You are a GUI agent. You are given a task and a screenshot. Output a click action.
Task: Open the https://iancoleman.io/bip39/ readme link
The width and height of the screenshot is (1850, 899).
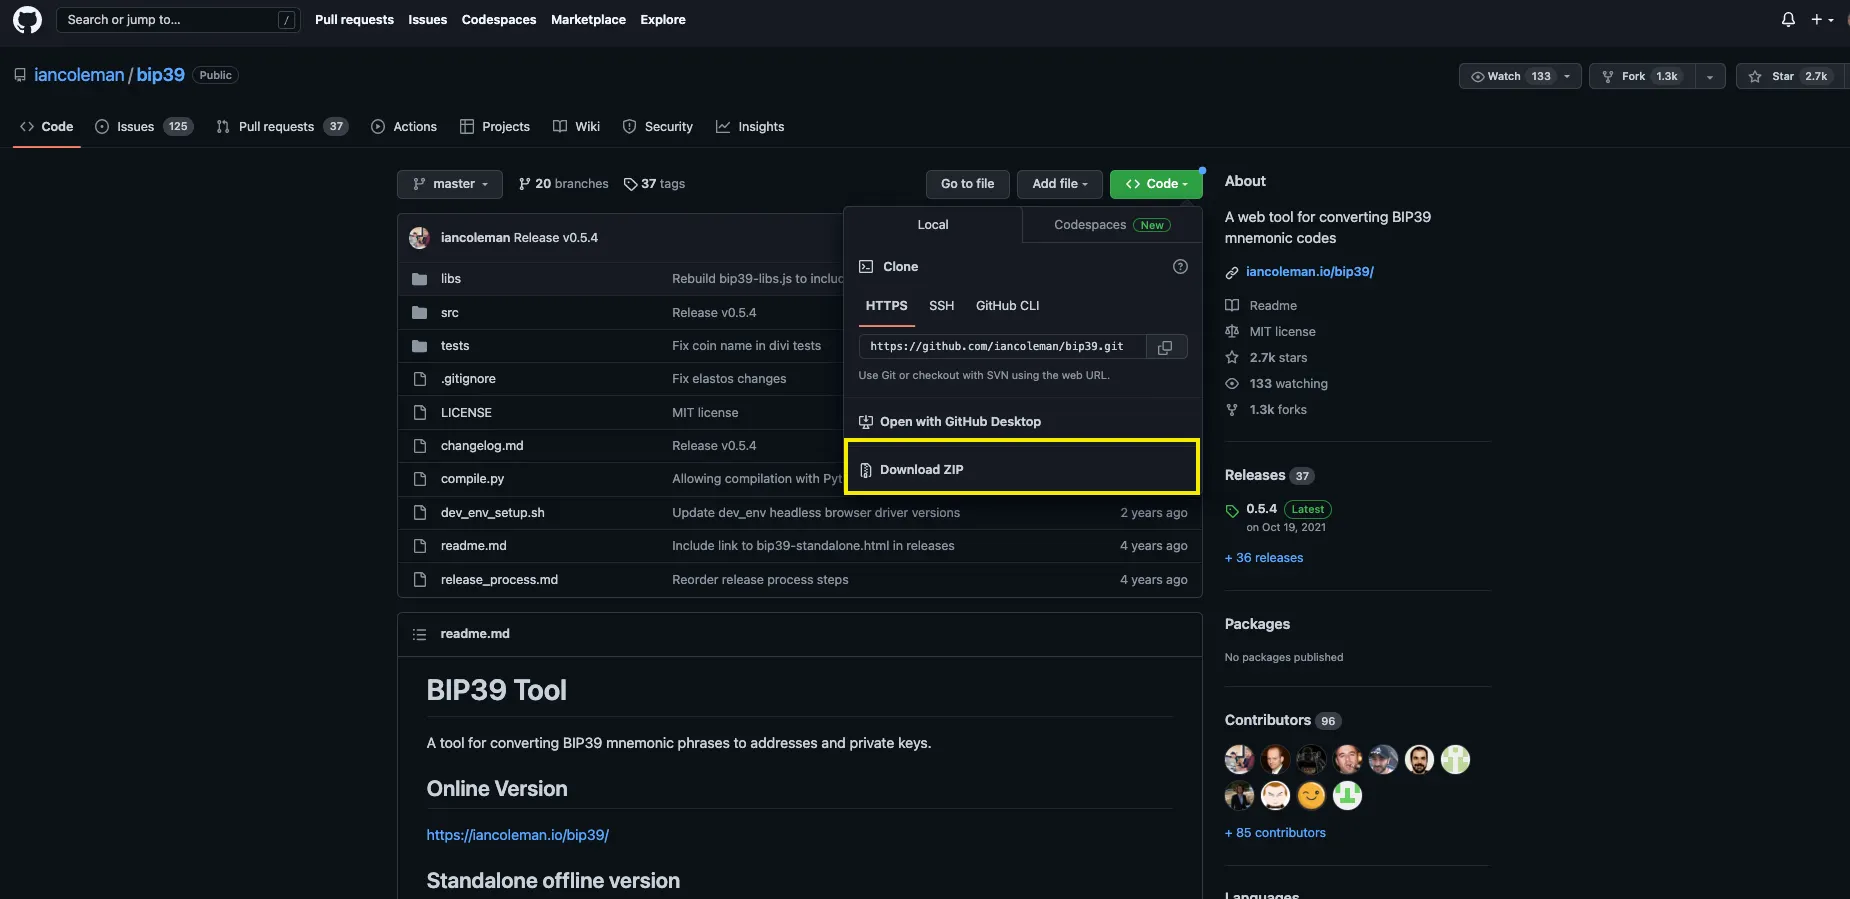point(518,835)
